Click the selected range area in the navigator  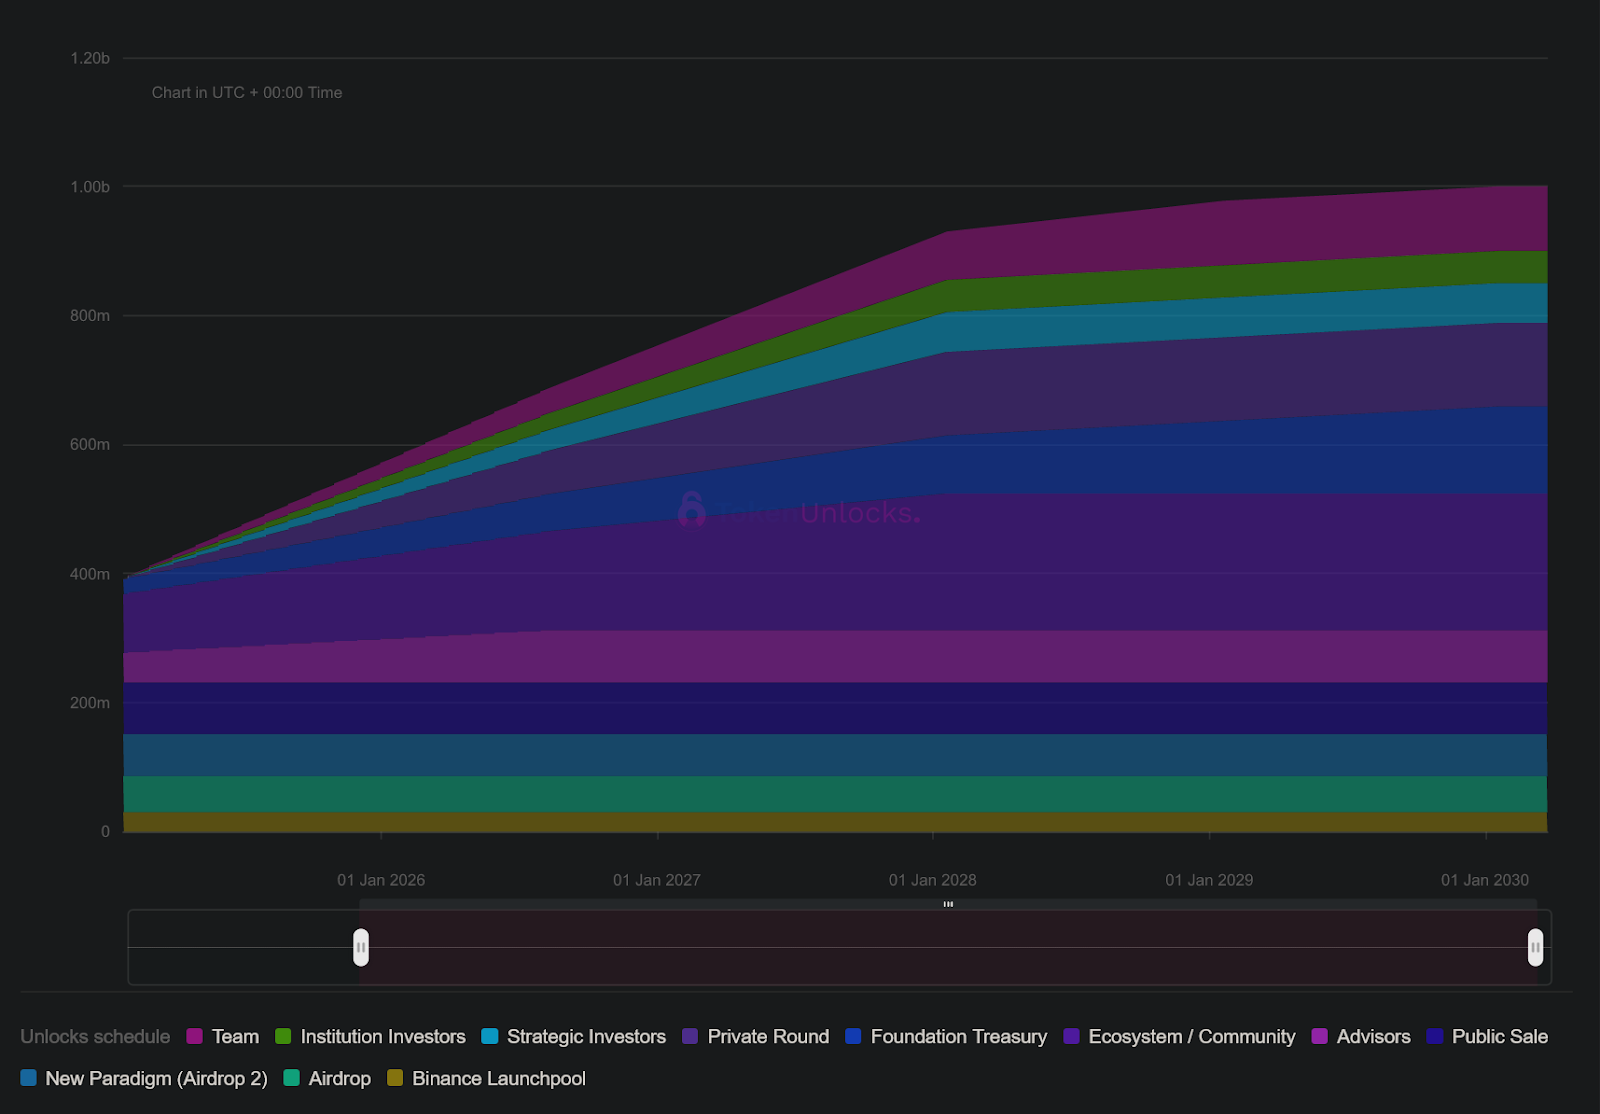[x=948, y=947]
